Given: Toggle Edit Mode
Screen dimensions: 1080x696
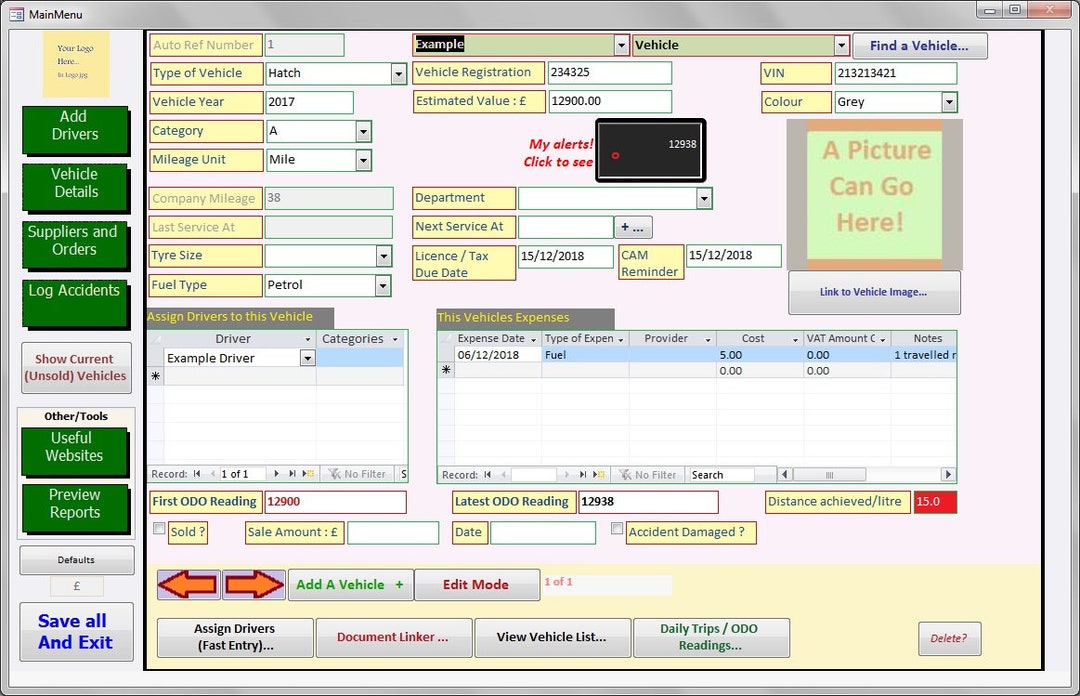Looking at the screenshot, I should point(477,584).
